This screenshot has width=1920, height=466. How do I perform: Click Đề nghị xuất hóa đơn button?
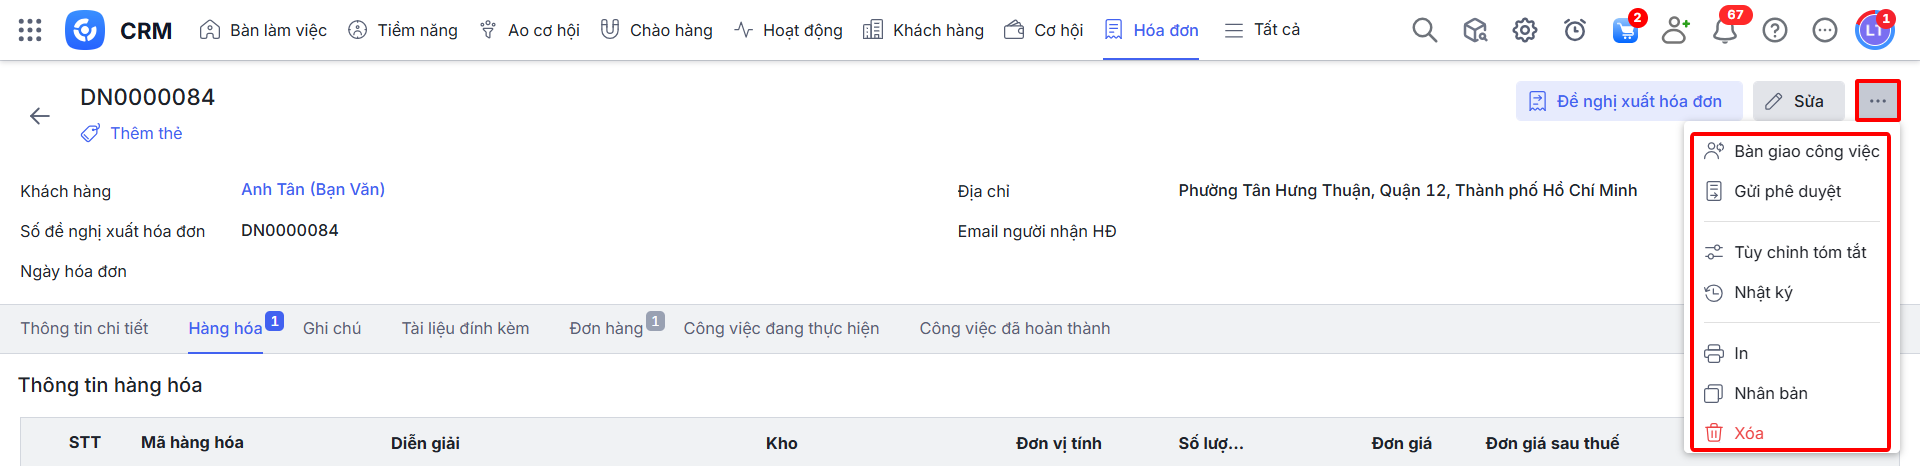1628,101
